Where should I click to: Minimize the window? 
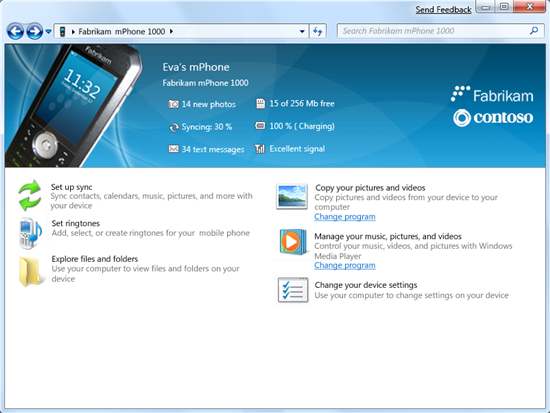485,7
